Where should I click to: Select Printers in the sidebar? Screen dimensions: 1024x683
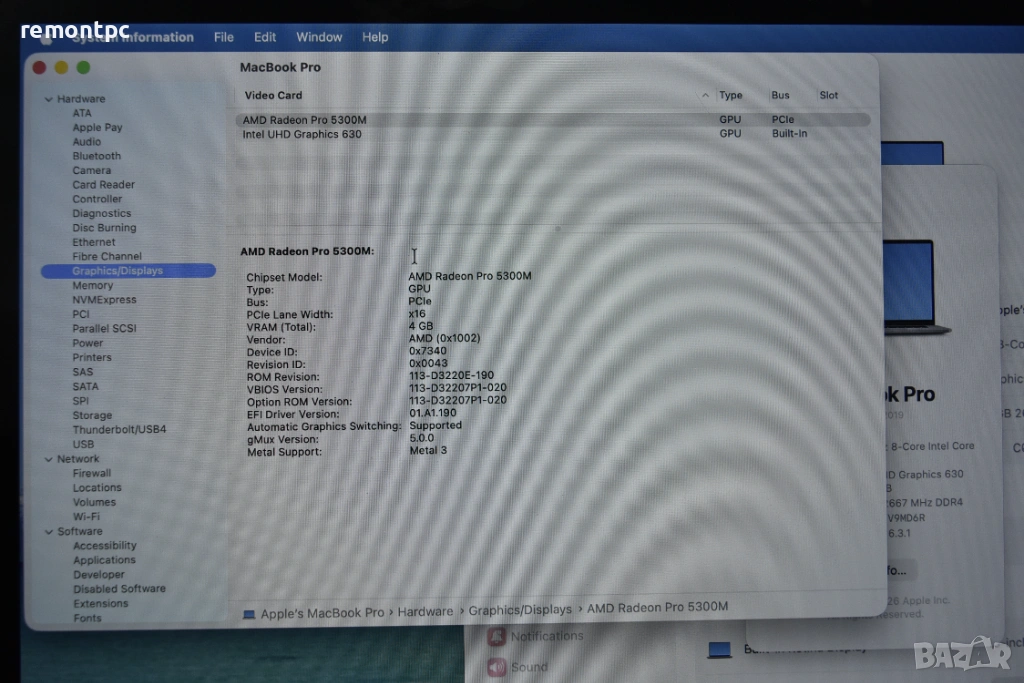[x=91, y=357]
